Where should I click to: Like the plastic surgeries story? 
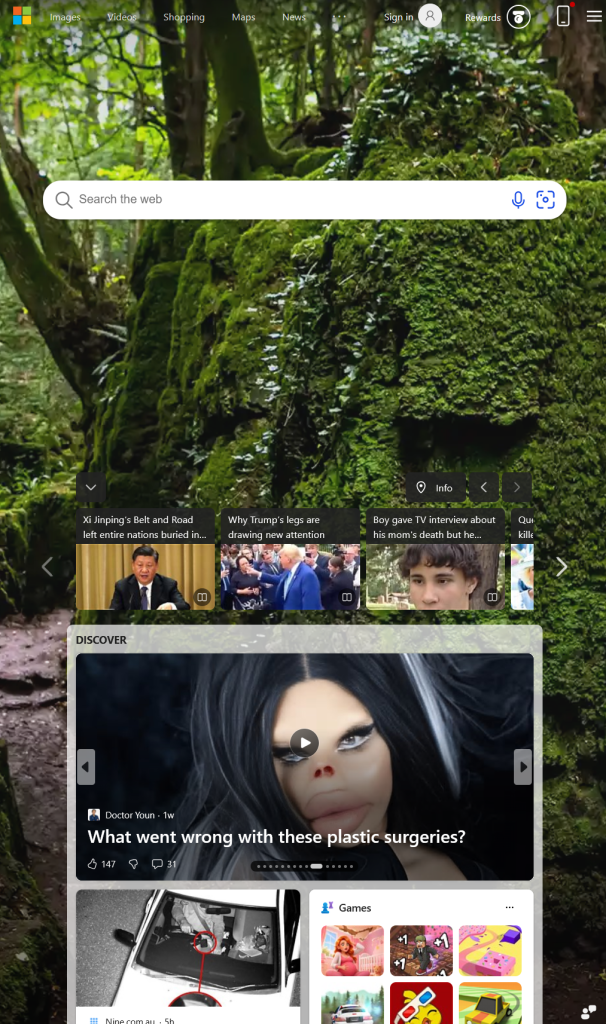(101, 864)
